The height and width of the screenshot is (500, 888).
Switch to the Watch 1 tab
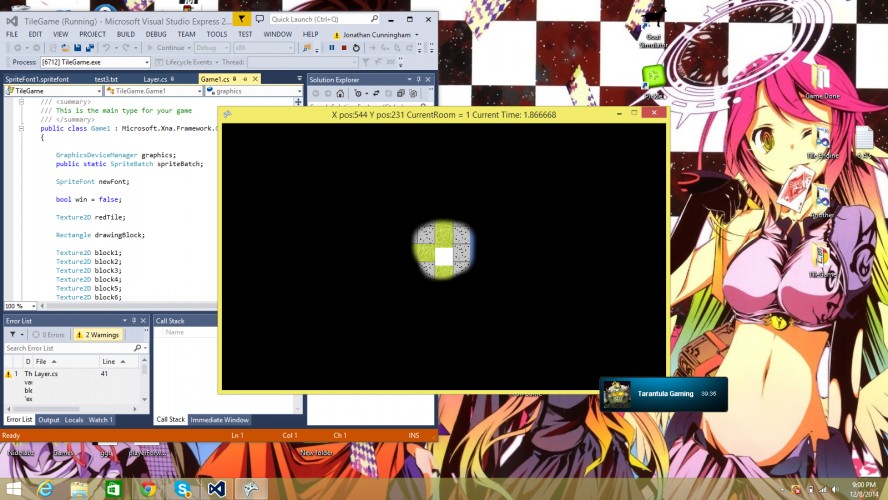100,420
